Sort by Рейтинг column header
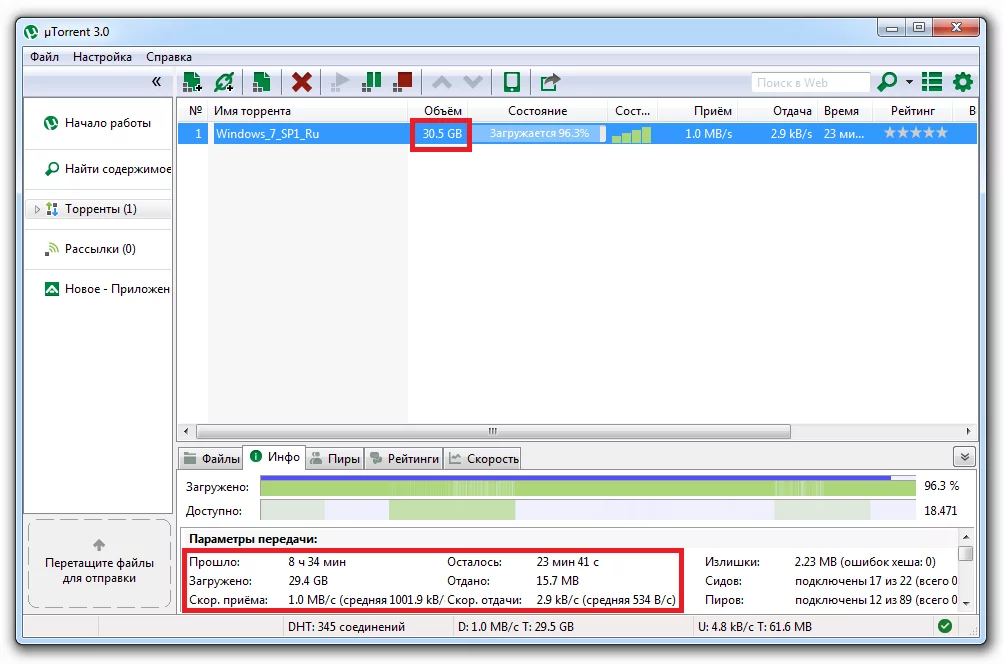This screenshot has height=664, width=1004. coord(912,111)
